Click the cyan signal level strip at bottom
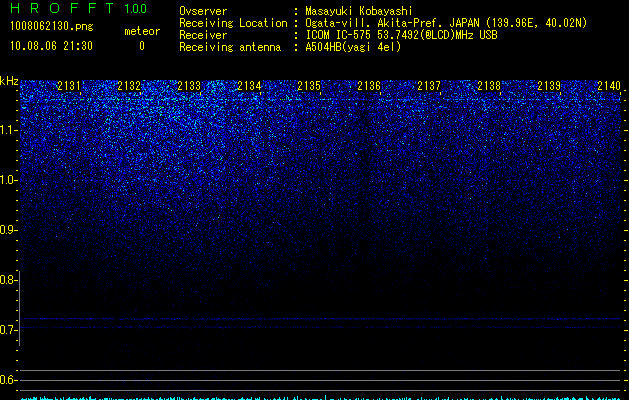The width and height of the screenshot is (629, 400). pos(321,398)
